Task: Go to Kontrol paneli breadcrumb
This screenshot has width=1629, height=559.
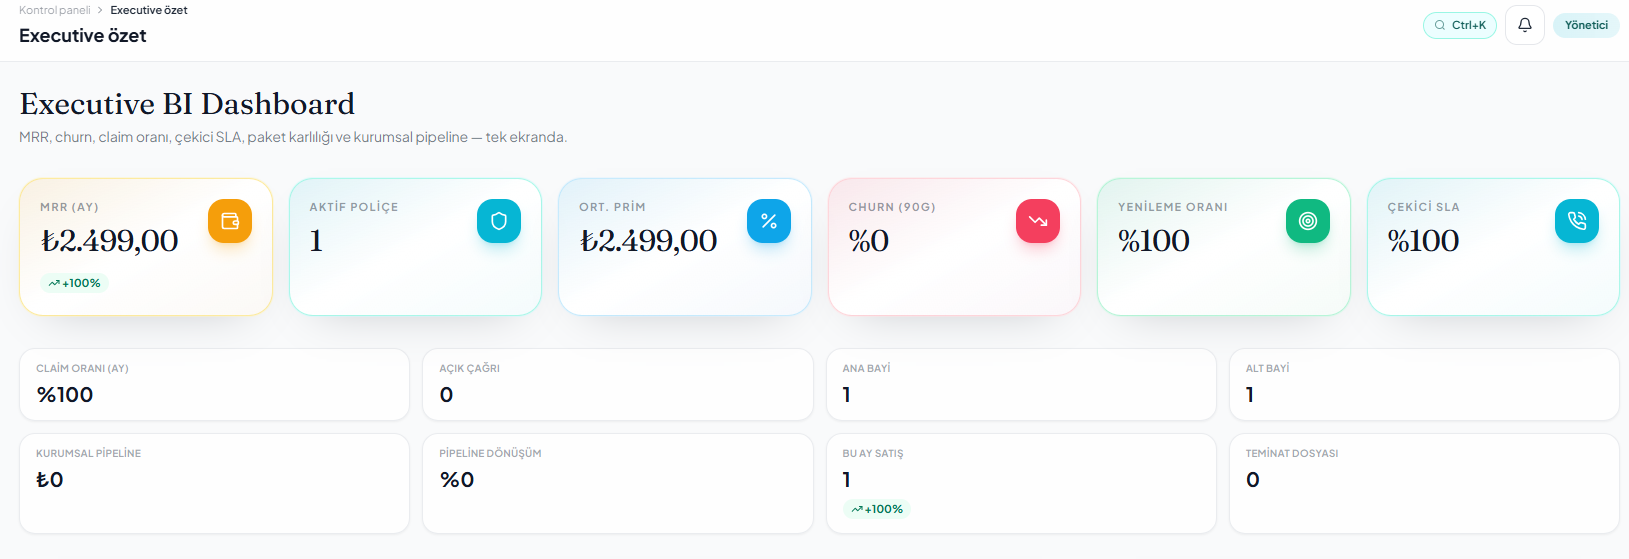Action: coord(55,10)
